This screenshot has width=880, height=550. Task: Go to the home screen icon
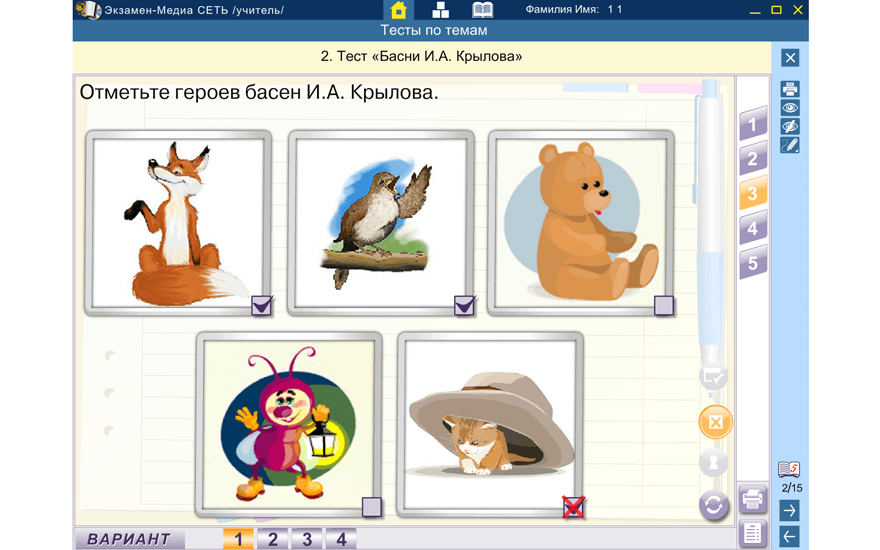(x=398, y=10)
